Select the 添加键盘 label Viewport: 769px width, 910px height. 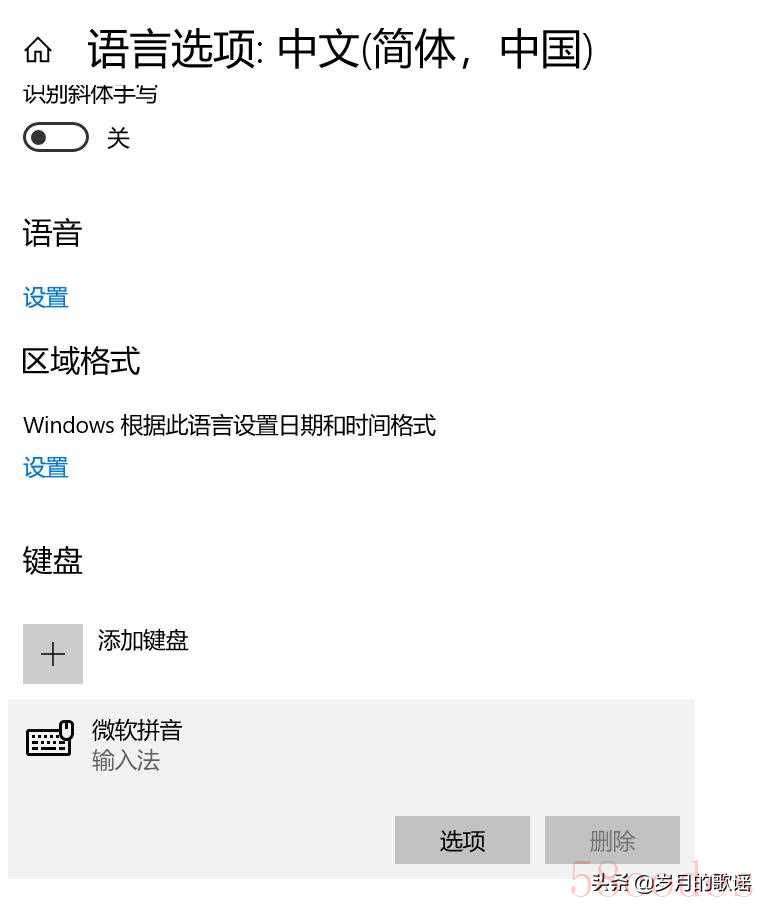(143, 641)
